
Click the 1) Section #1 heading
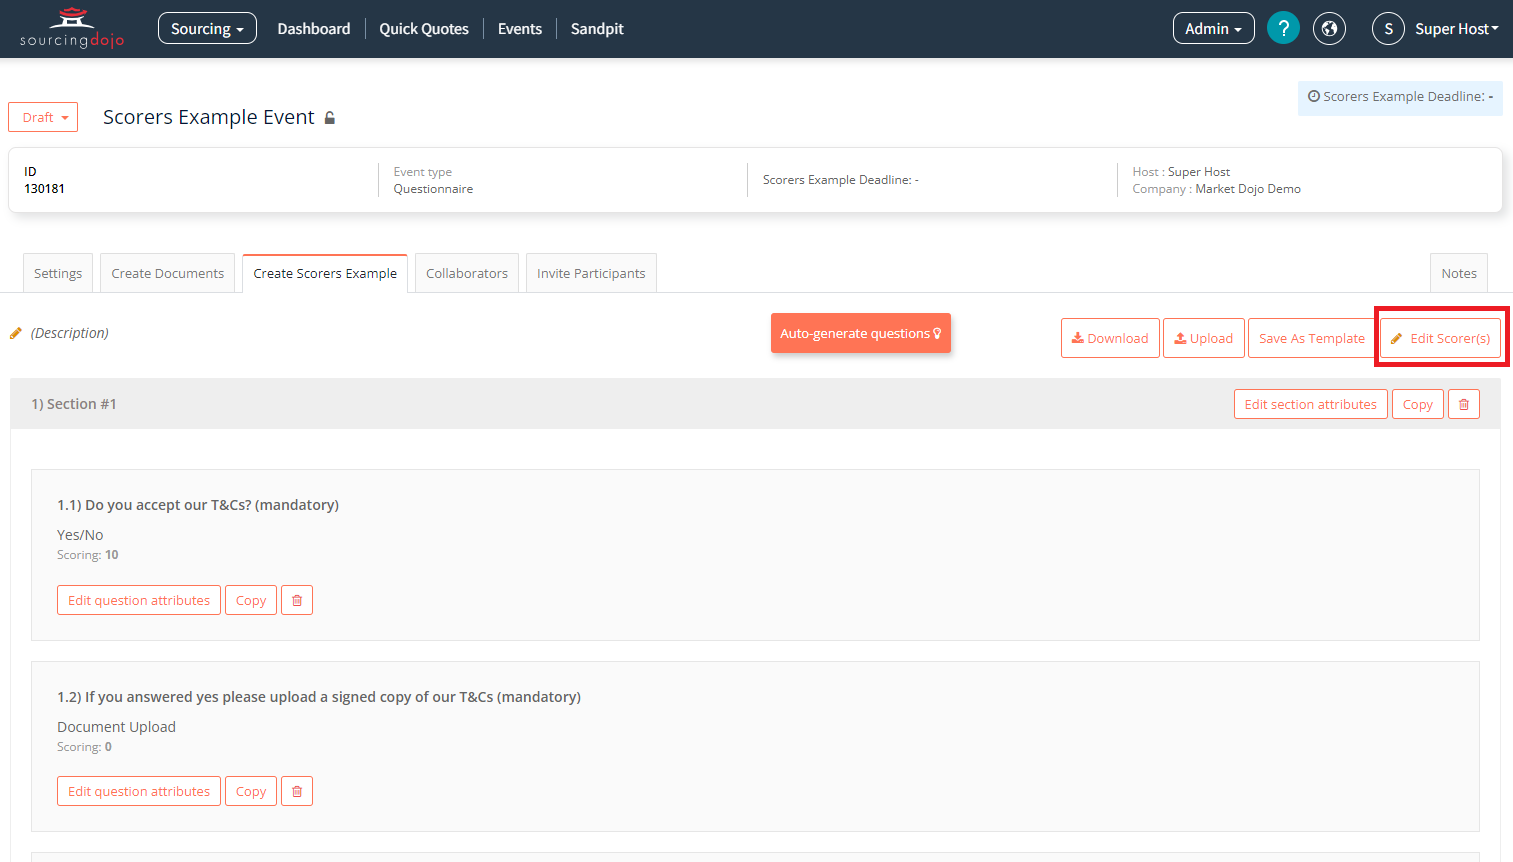point(74,404)
